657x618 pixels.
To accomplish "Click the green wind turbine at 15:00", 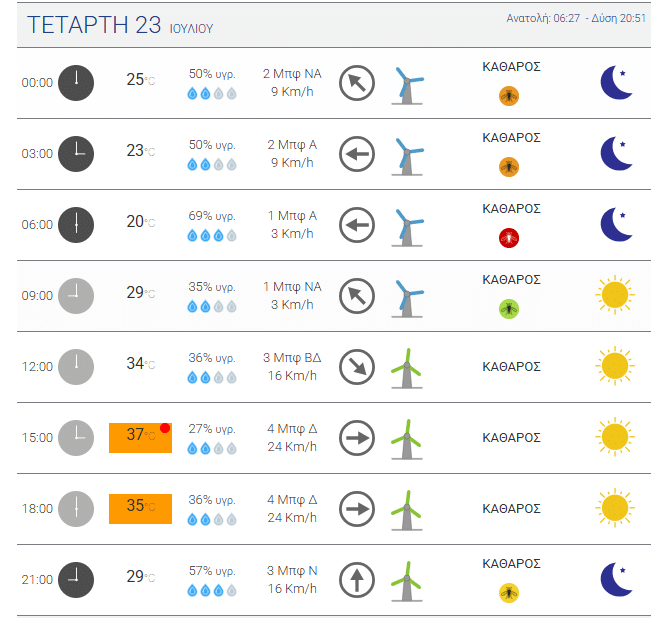I will point(406,439).
